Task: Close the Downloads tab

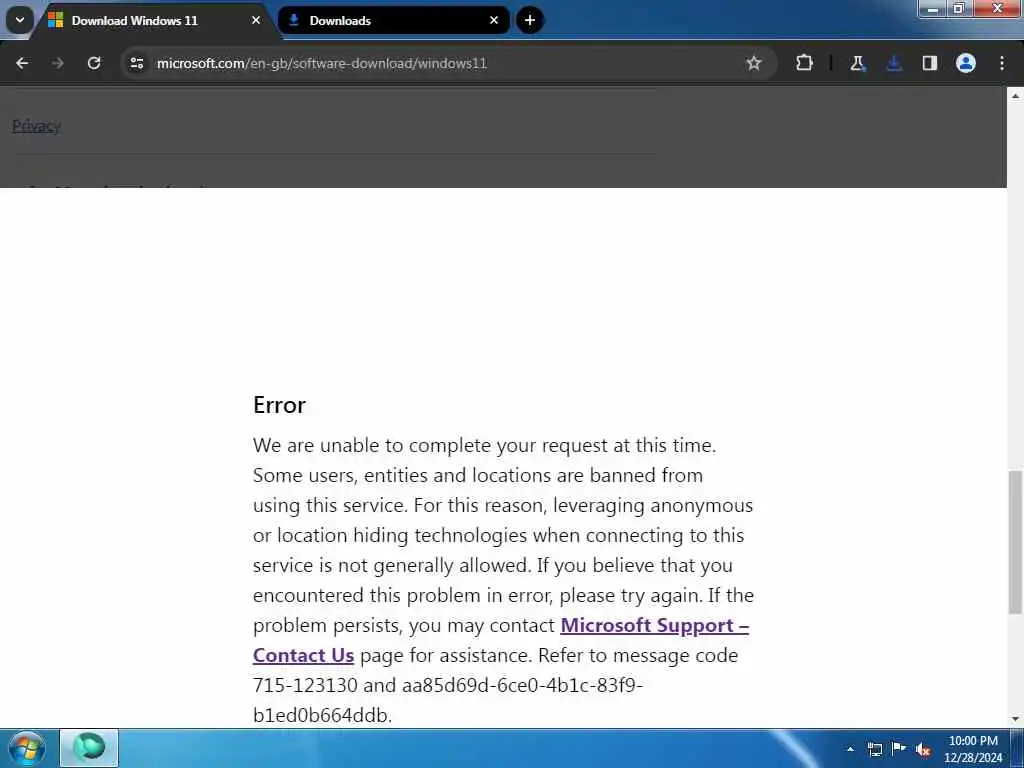Action: pos(494,20)
